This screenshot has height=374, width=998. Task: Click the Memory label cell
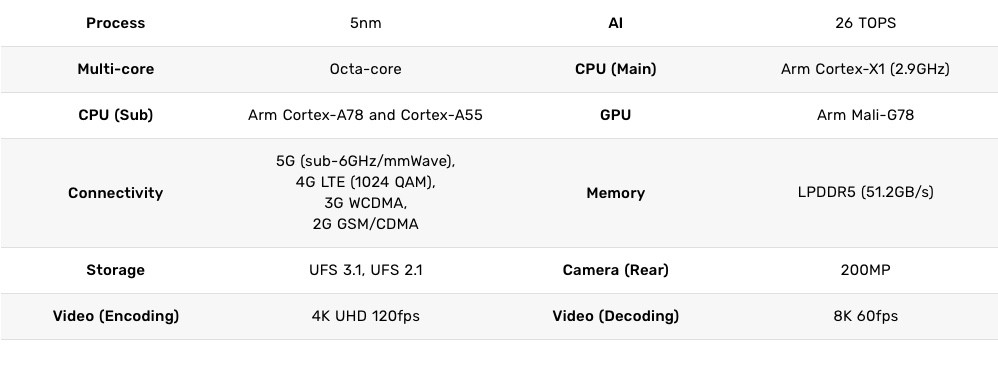coord(615,193)
